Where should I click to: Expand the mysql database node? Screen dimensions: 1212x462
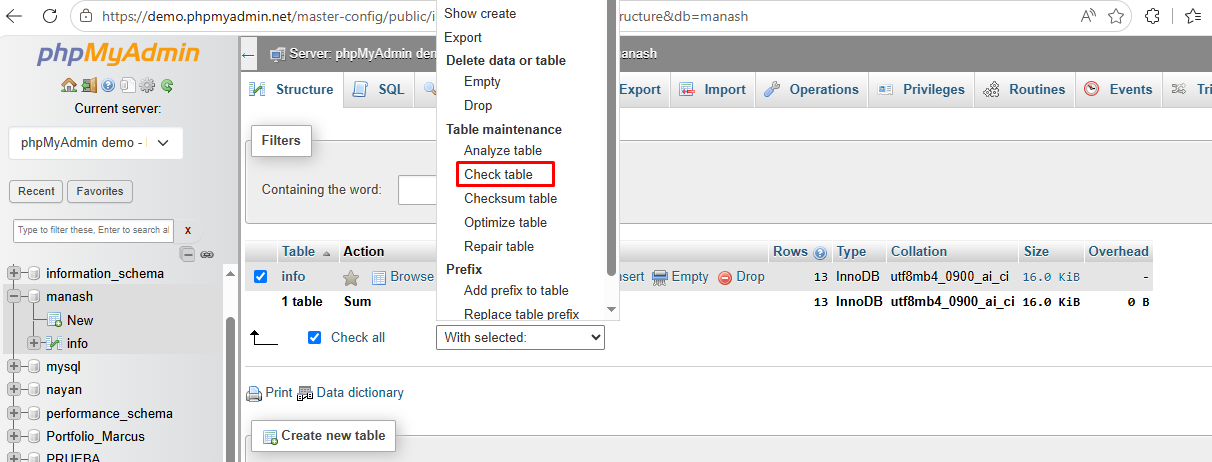(15, 367)
